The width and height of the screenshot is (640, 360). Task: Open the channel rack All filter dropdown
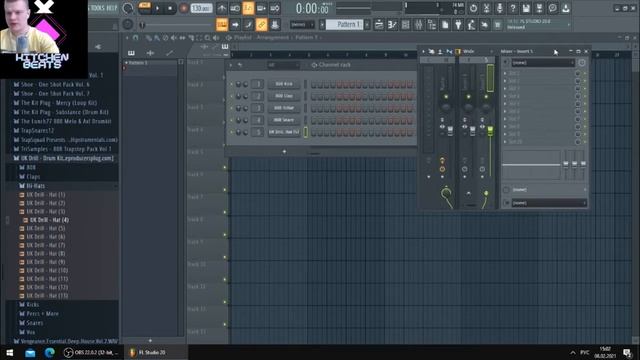283,65
